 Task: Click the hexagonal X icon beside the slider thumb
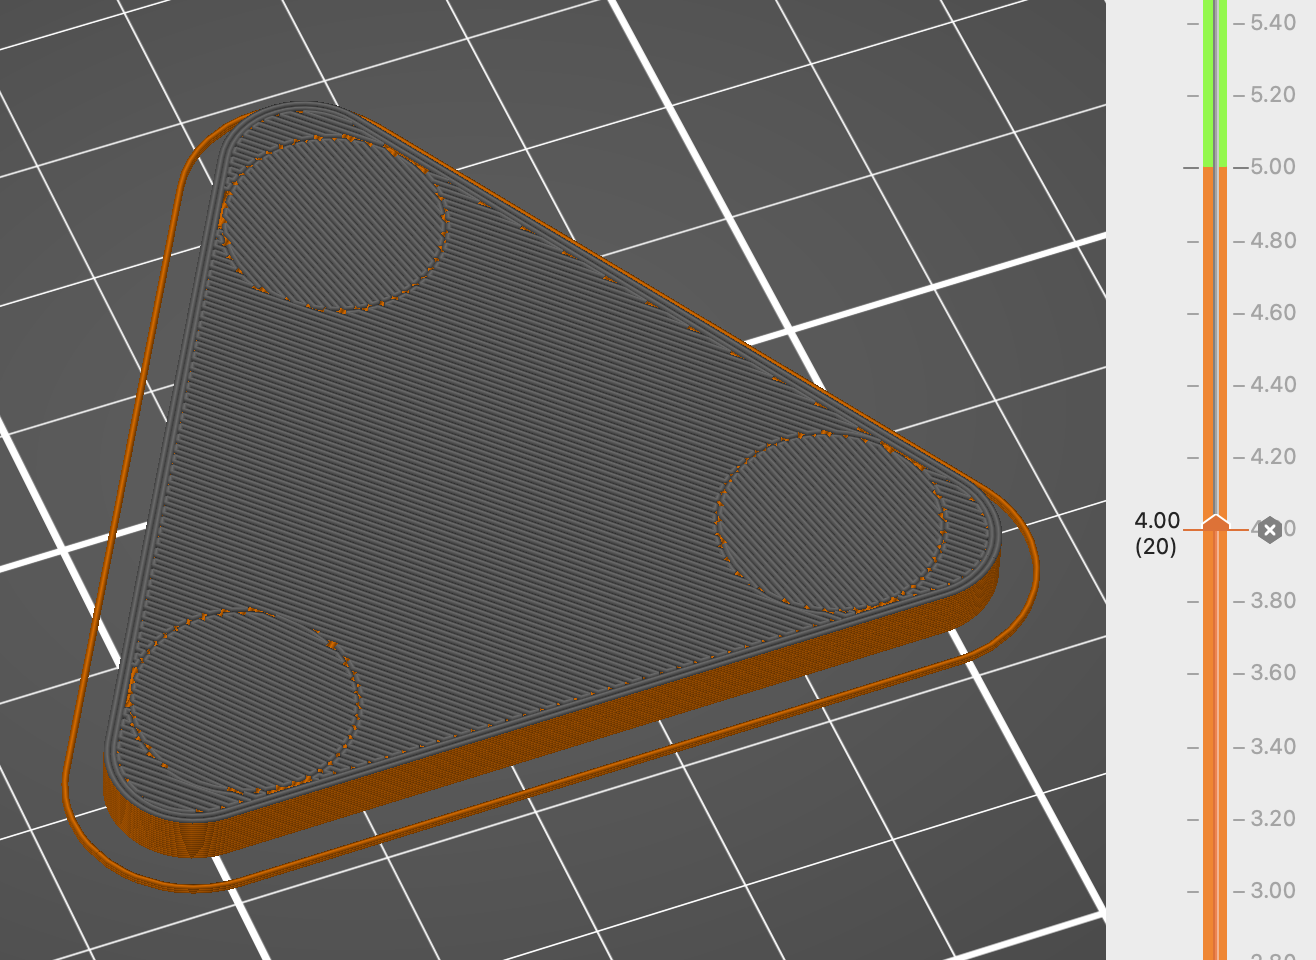click(1269, 530)
